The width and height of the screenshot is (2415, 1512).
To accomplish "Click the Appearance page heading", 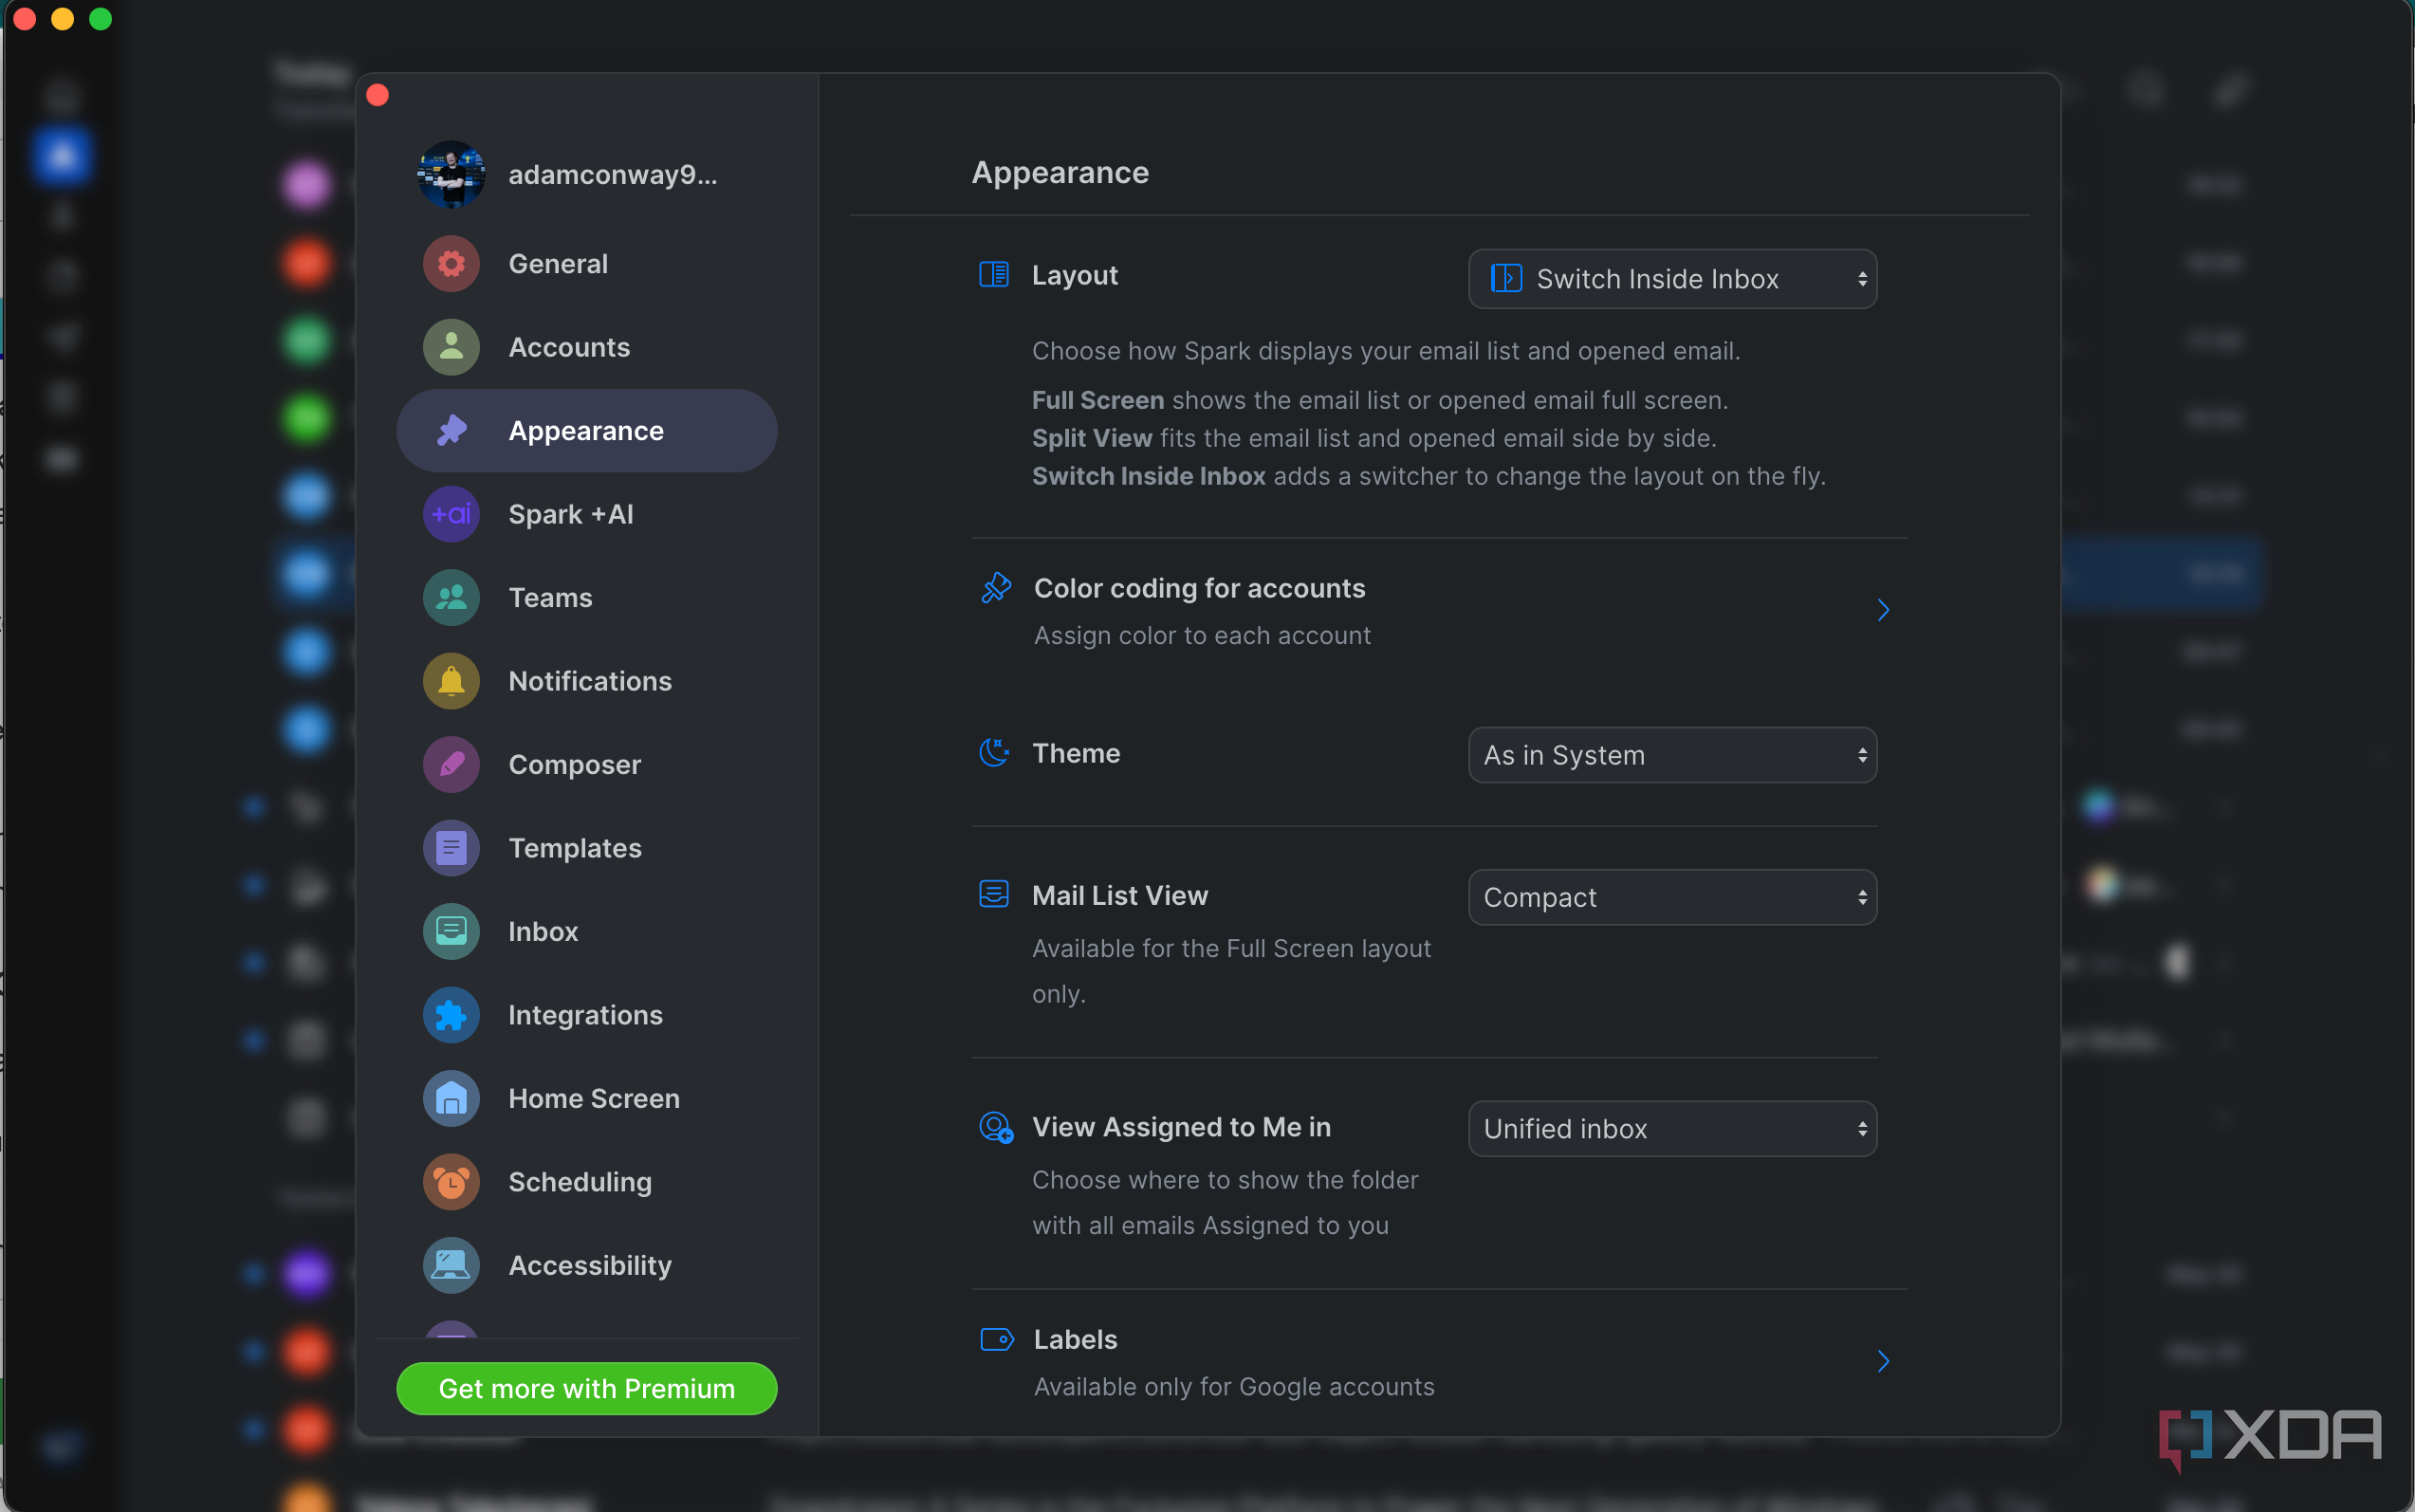I will tap(1060, 172).
